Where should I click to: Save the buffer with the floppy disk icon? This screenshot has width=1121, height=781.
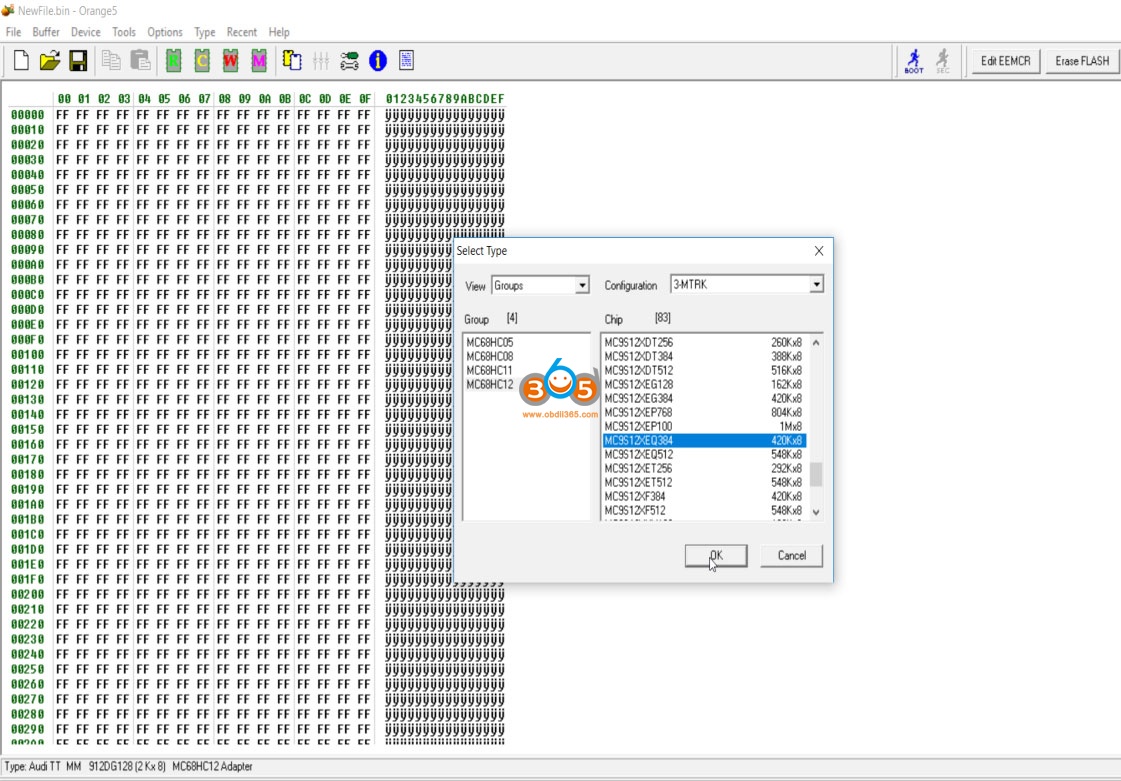[x=78, y=61]
